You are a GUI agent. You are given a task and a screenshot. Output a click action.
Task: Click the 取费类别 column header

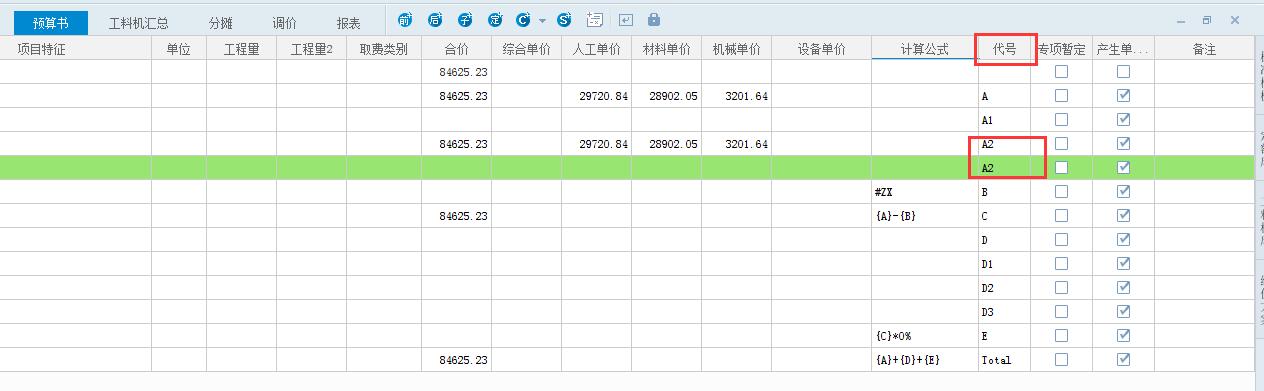point(383,49)
